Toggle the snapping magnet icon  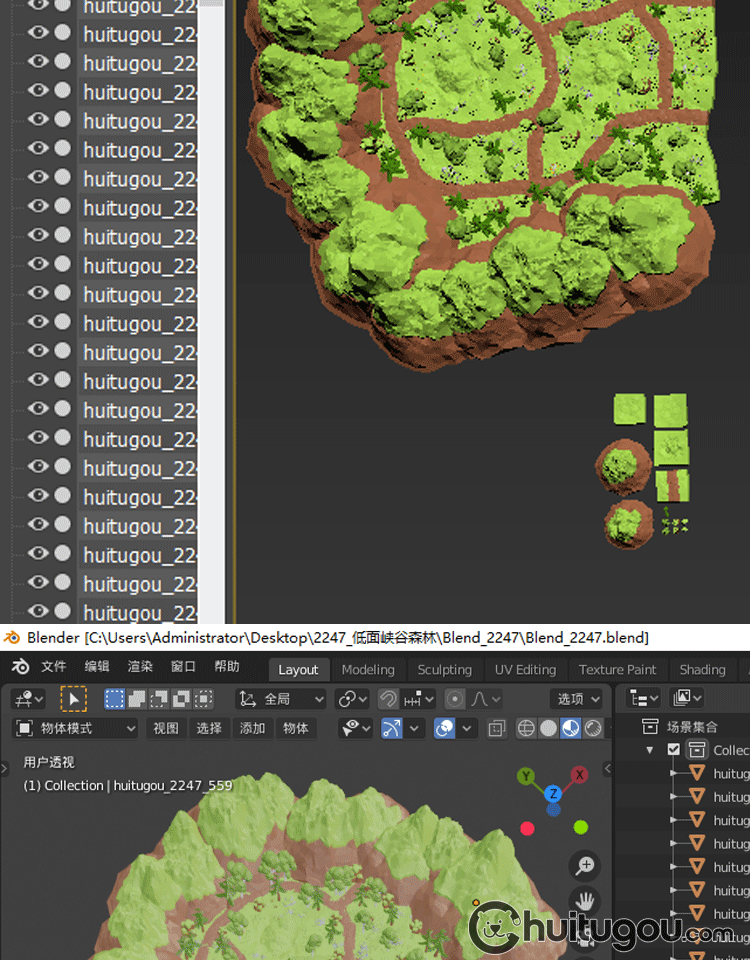[389, 699]
